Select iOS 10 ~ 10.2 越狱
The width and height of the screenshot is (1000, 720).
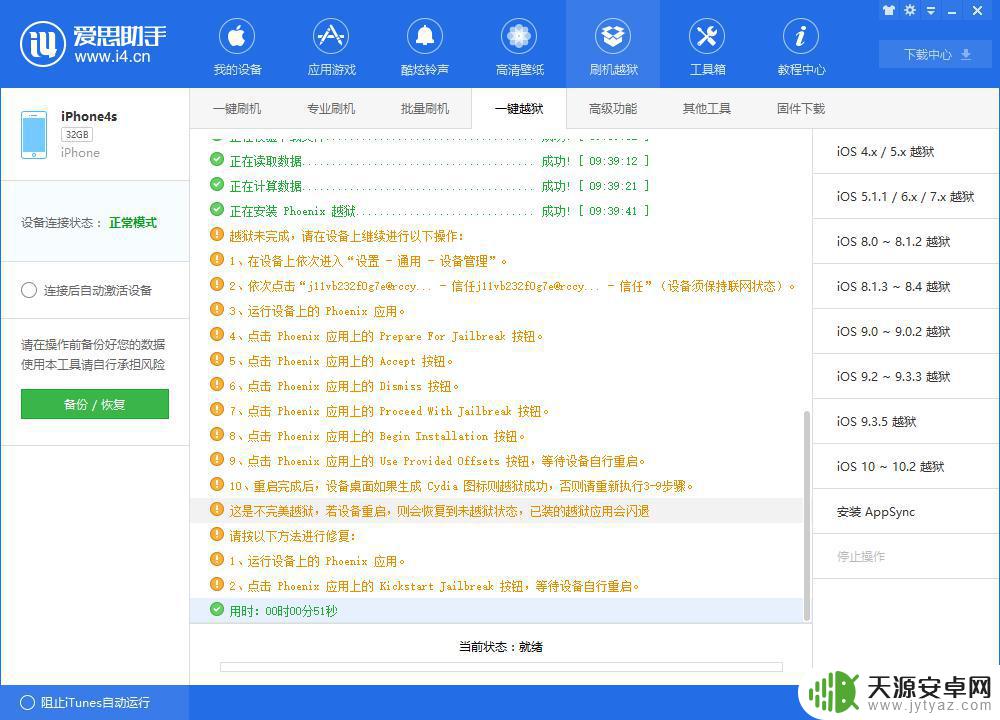[906, 467]
